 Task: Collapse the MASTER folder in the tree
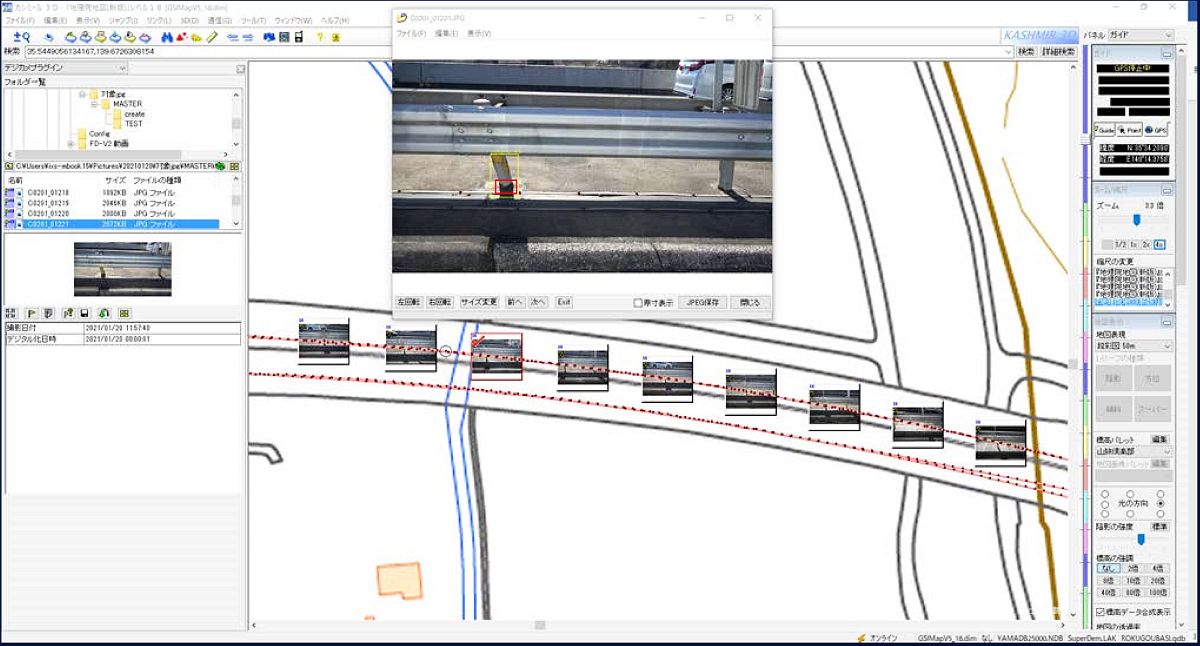click(93, 104)
